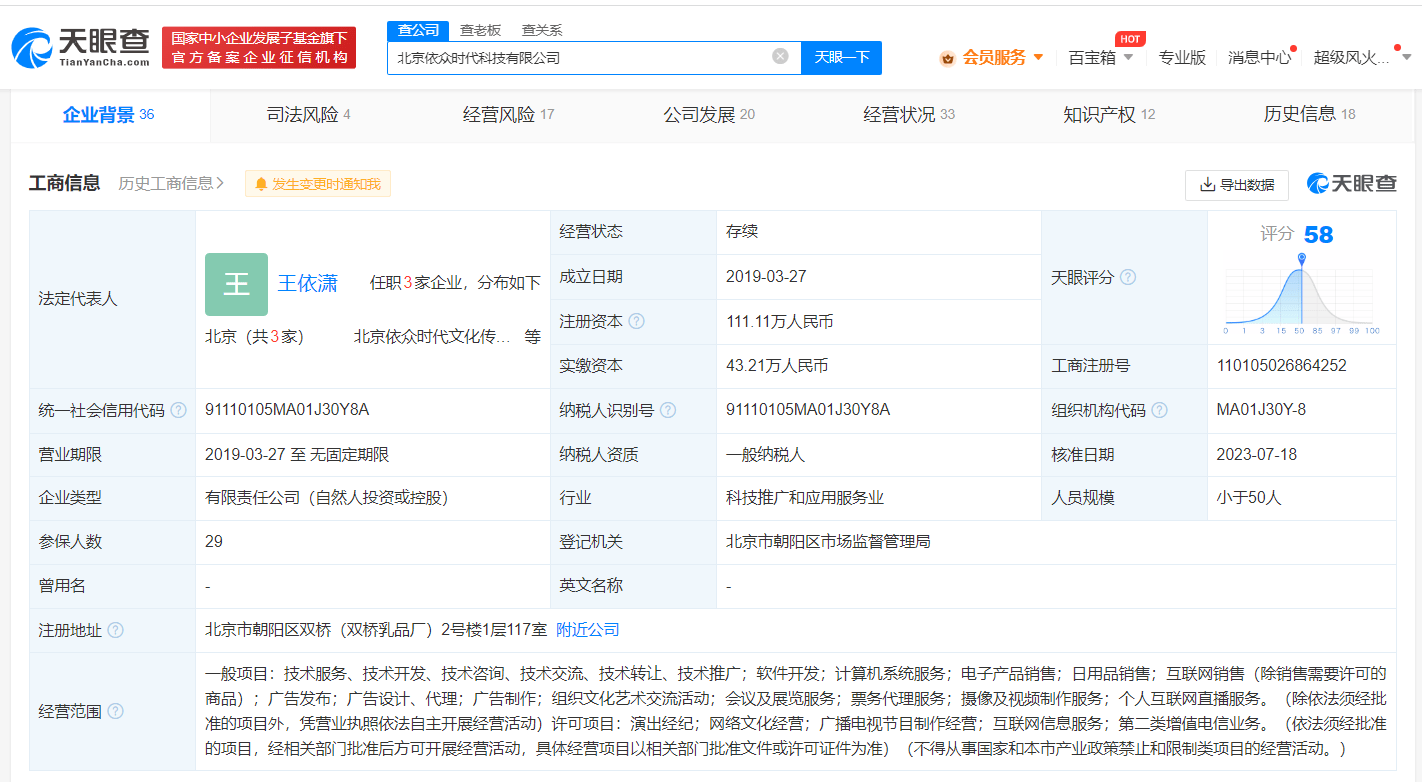Viewport: 1422px width, 782px height.
Task: Click the help icon beside 统一社会信用代码
Action: coord(178,410)
